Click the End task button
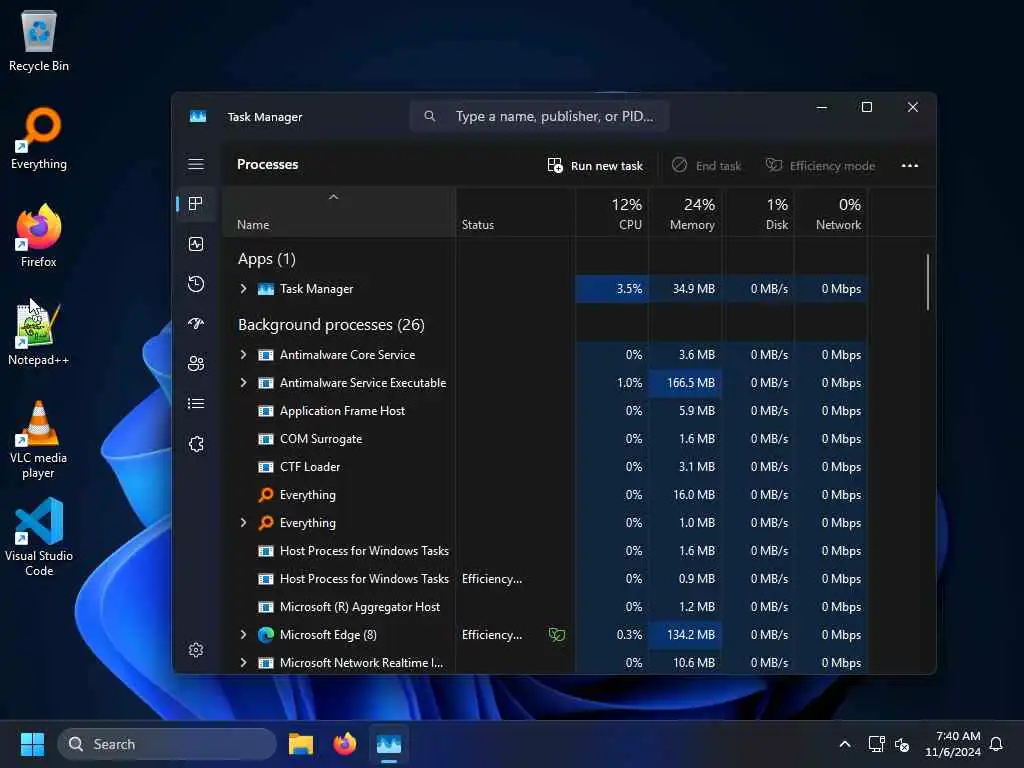Viewport: 1024px width, 768px height. tap(707, 166)
